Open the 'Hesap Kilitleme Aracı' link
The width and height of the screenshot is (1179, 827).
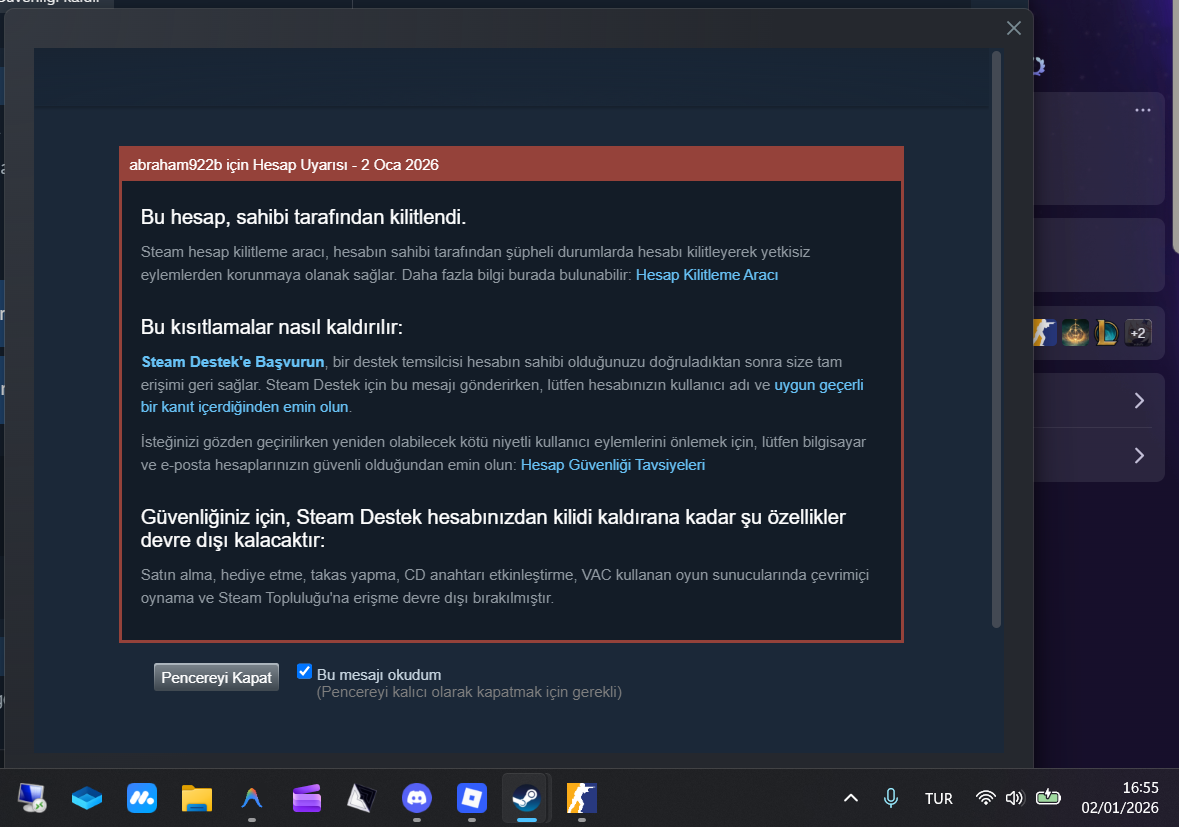(707, 275)
